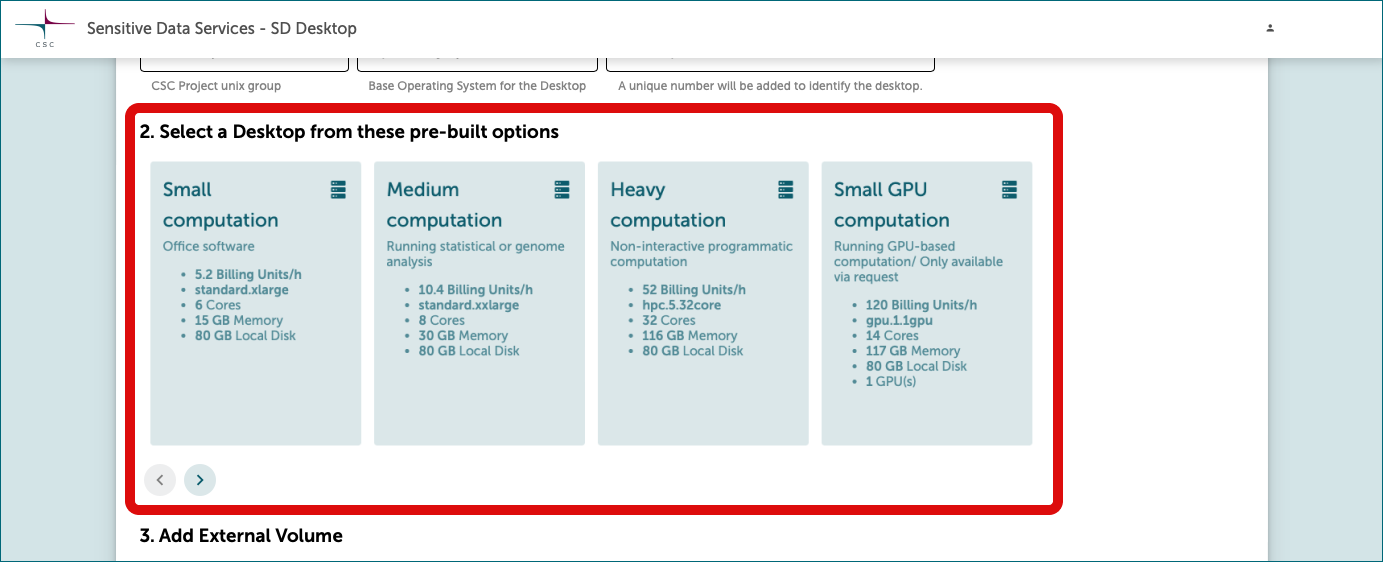Click server icon on Medium computation card
Viewport: 1383px width, 562px height.
[562, 189]
